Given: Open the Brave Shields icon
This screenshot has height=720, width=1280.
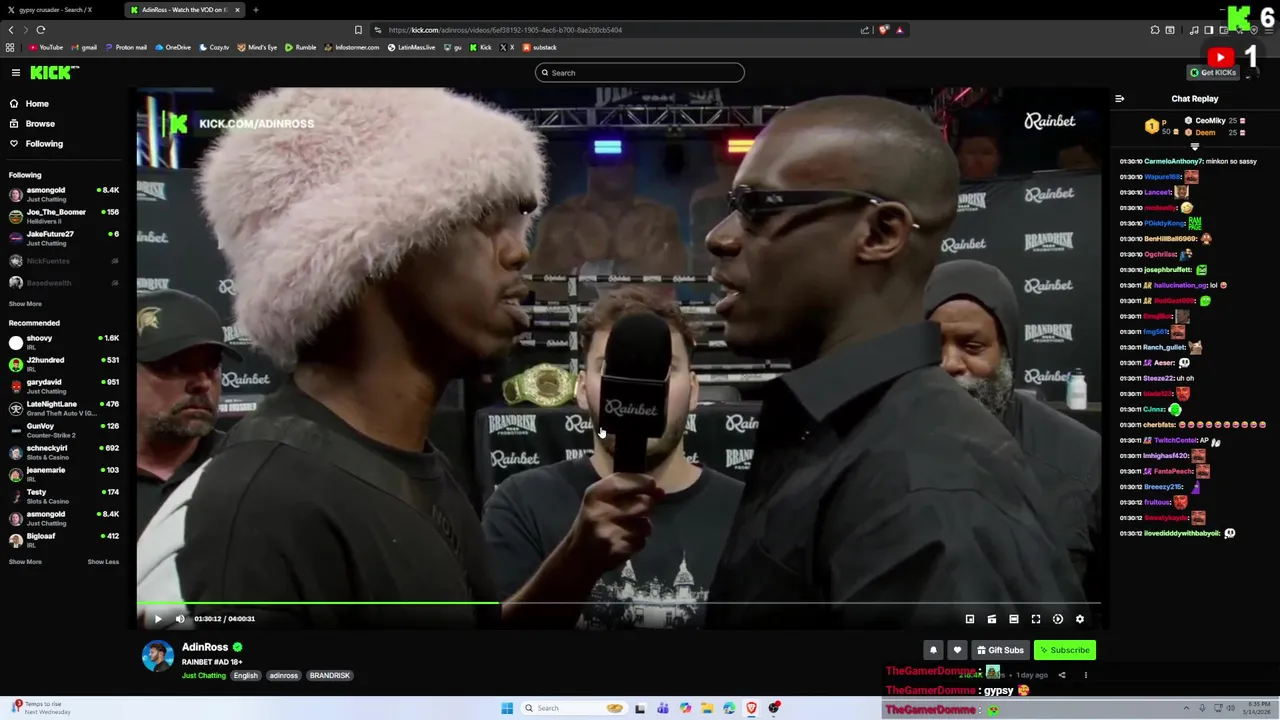Looking at the screenshot, I should coord(883,30).
